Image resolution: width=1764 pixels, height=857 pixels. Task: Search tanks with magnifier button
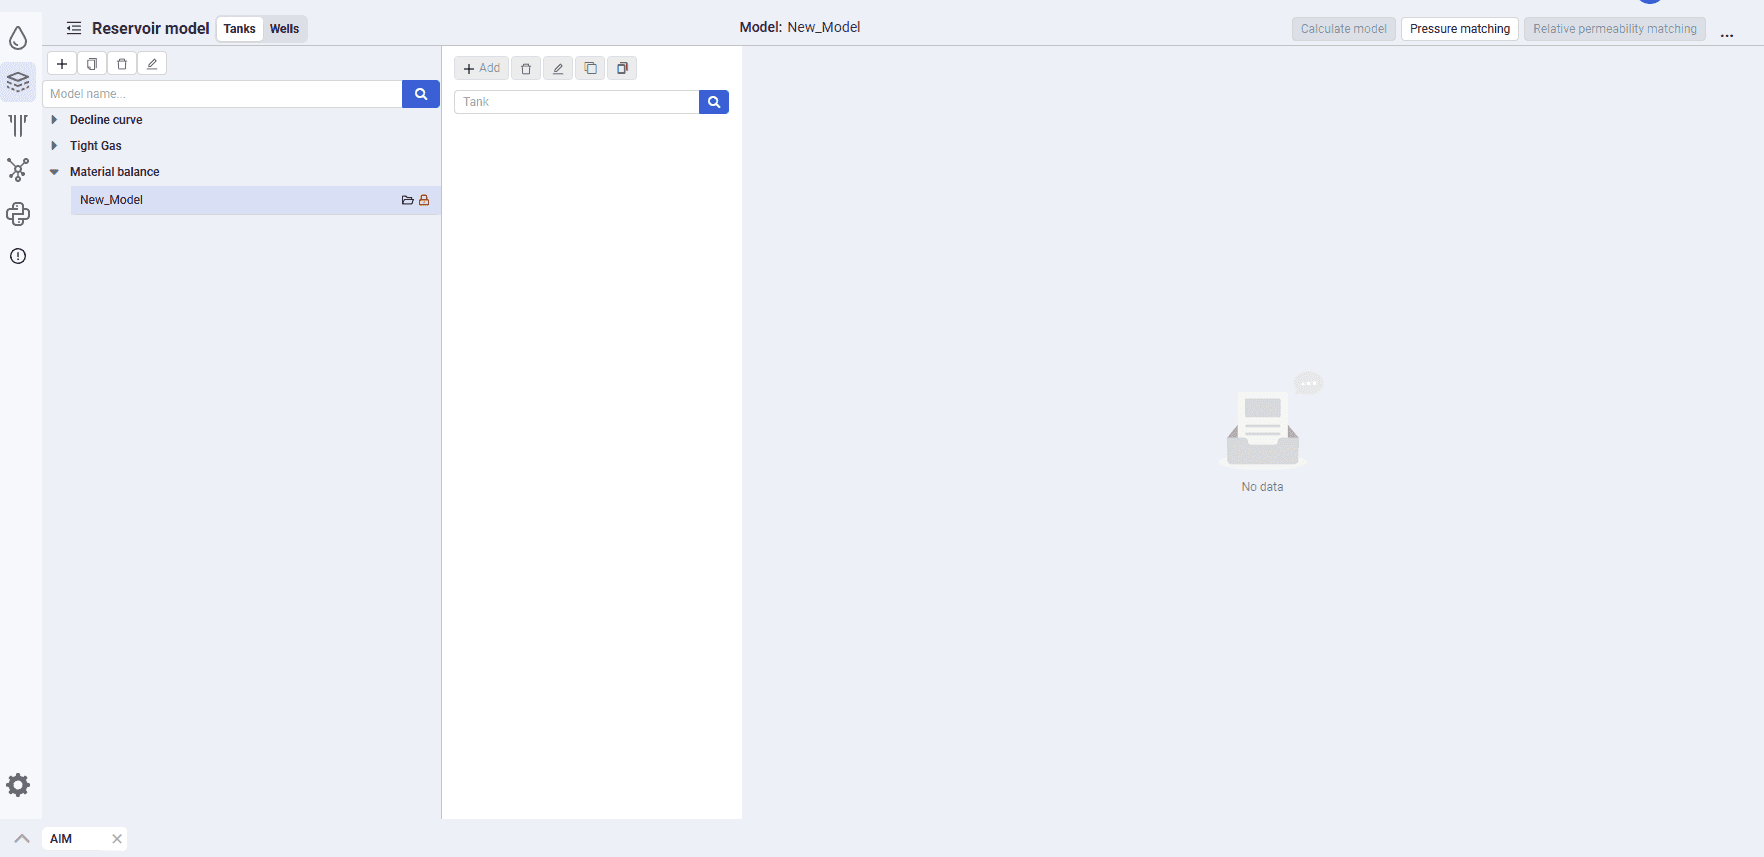714,102
